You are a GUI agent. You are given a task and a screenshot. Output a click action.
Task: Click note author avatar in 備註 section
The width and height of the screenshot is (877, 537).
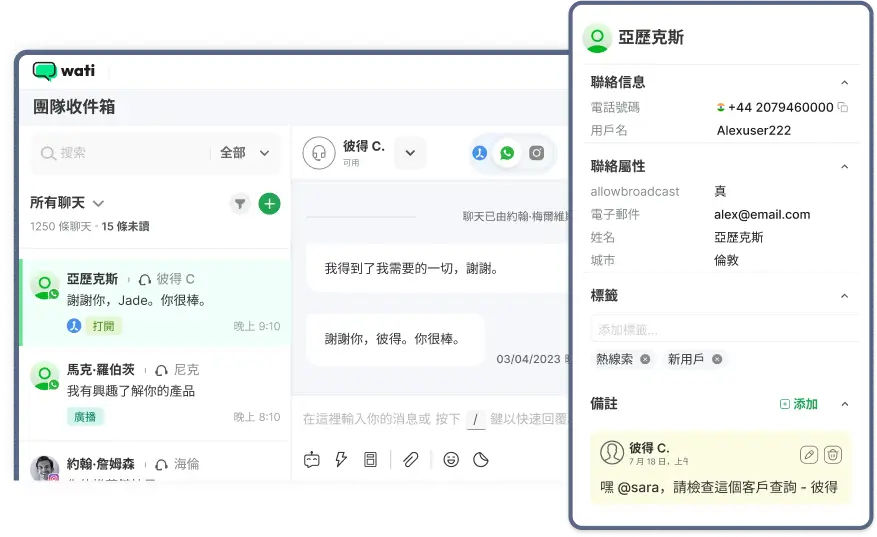pyautogui.click(x=612, y=453)
